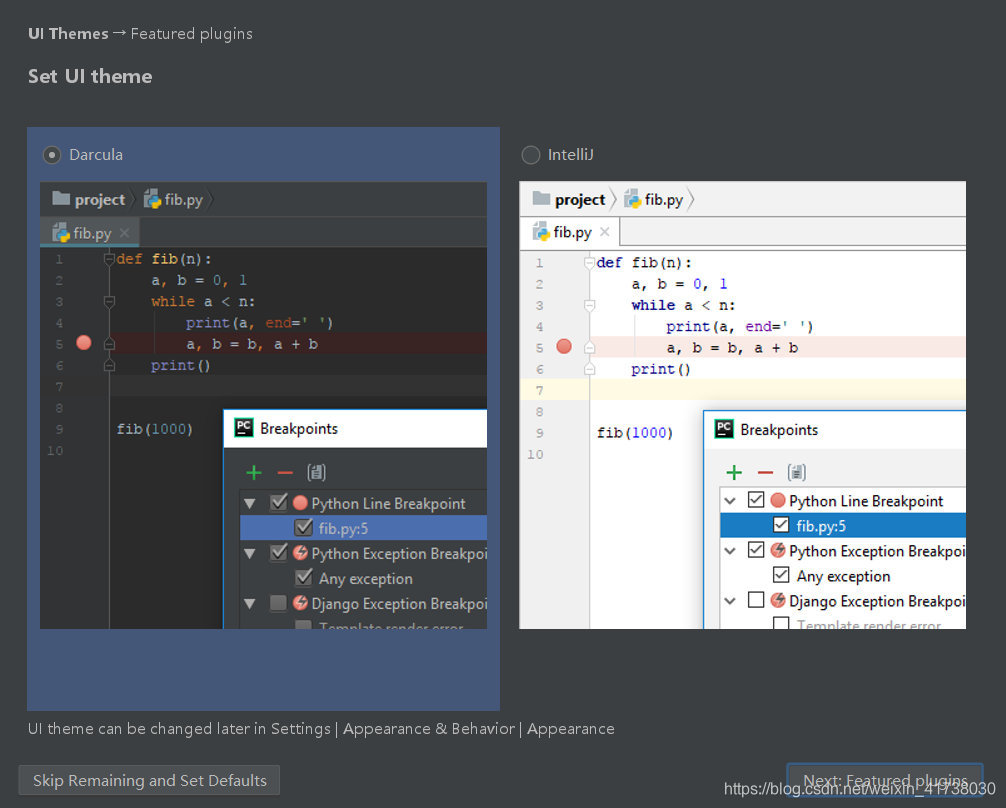1006x808 pixels.
Task: Click fib(1000) code in Darcula preview
Action: tap(155, 429)
